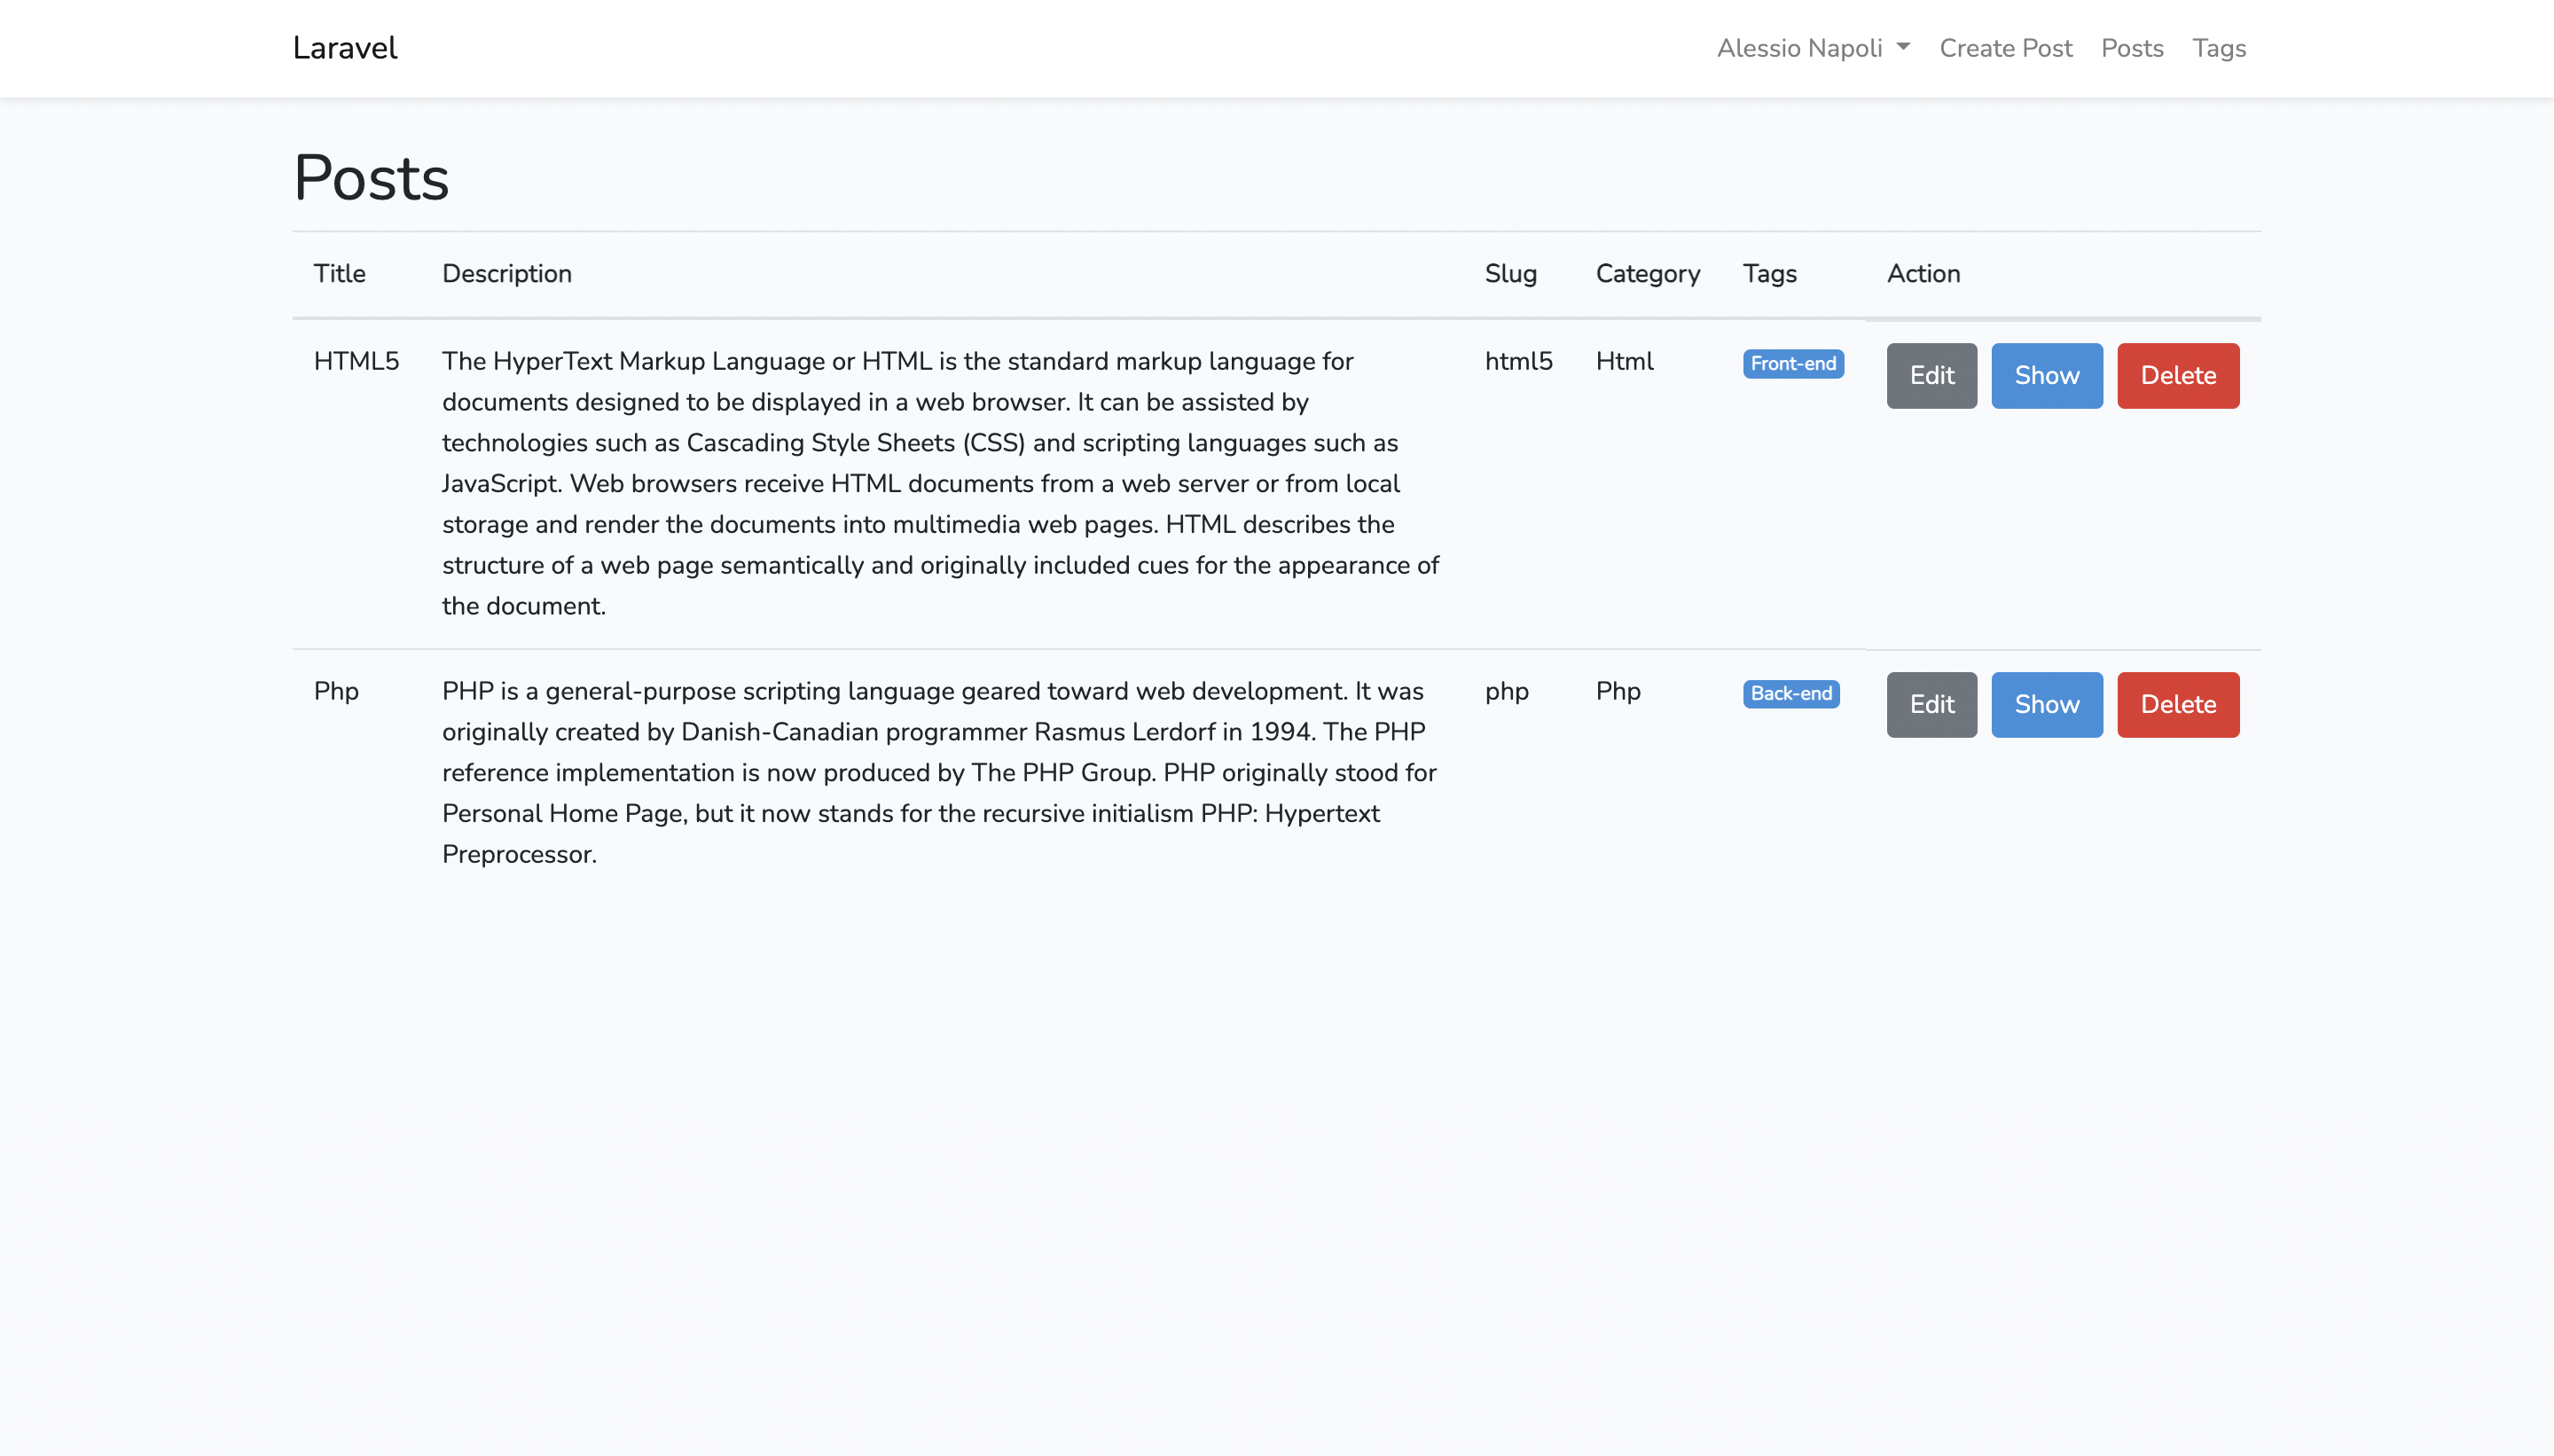Navigate to the Tags page
This screenshot has height=1456, width=2554.
point(2219,47)
